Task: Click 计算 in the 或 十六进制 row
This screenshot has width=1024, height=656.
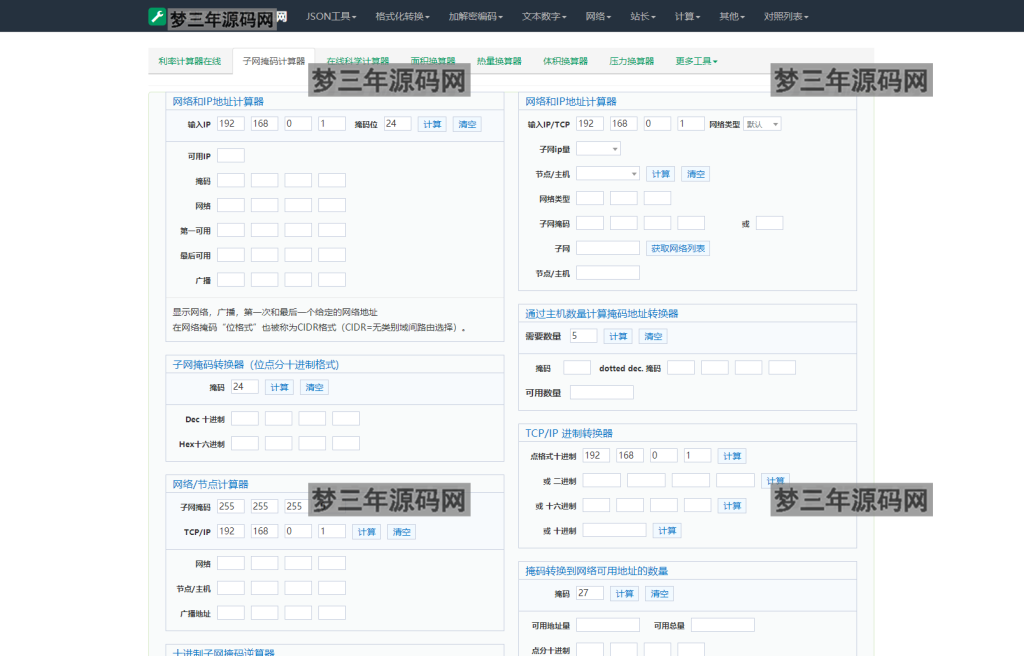Action: tap(732, 506)
